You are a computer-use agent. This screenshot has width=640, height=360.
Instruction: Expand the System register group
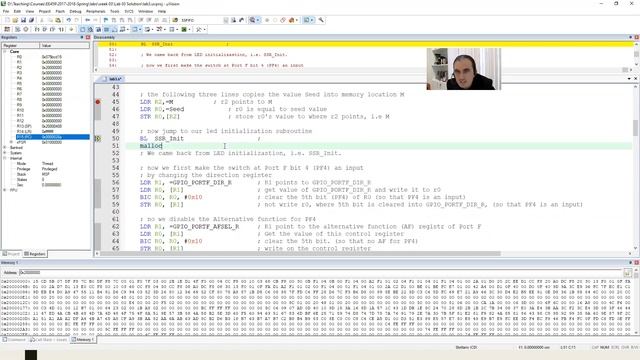click(5, 153)
